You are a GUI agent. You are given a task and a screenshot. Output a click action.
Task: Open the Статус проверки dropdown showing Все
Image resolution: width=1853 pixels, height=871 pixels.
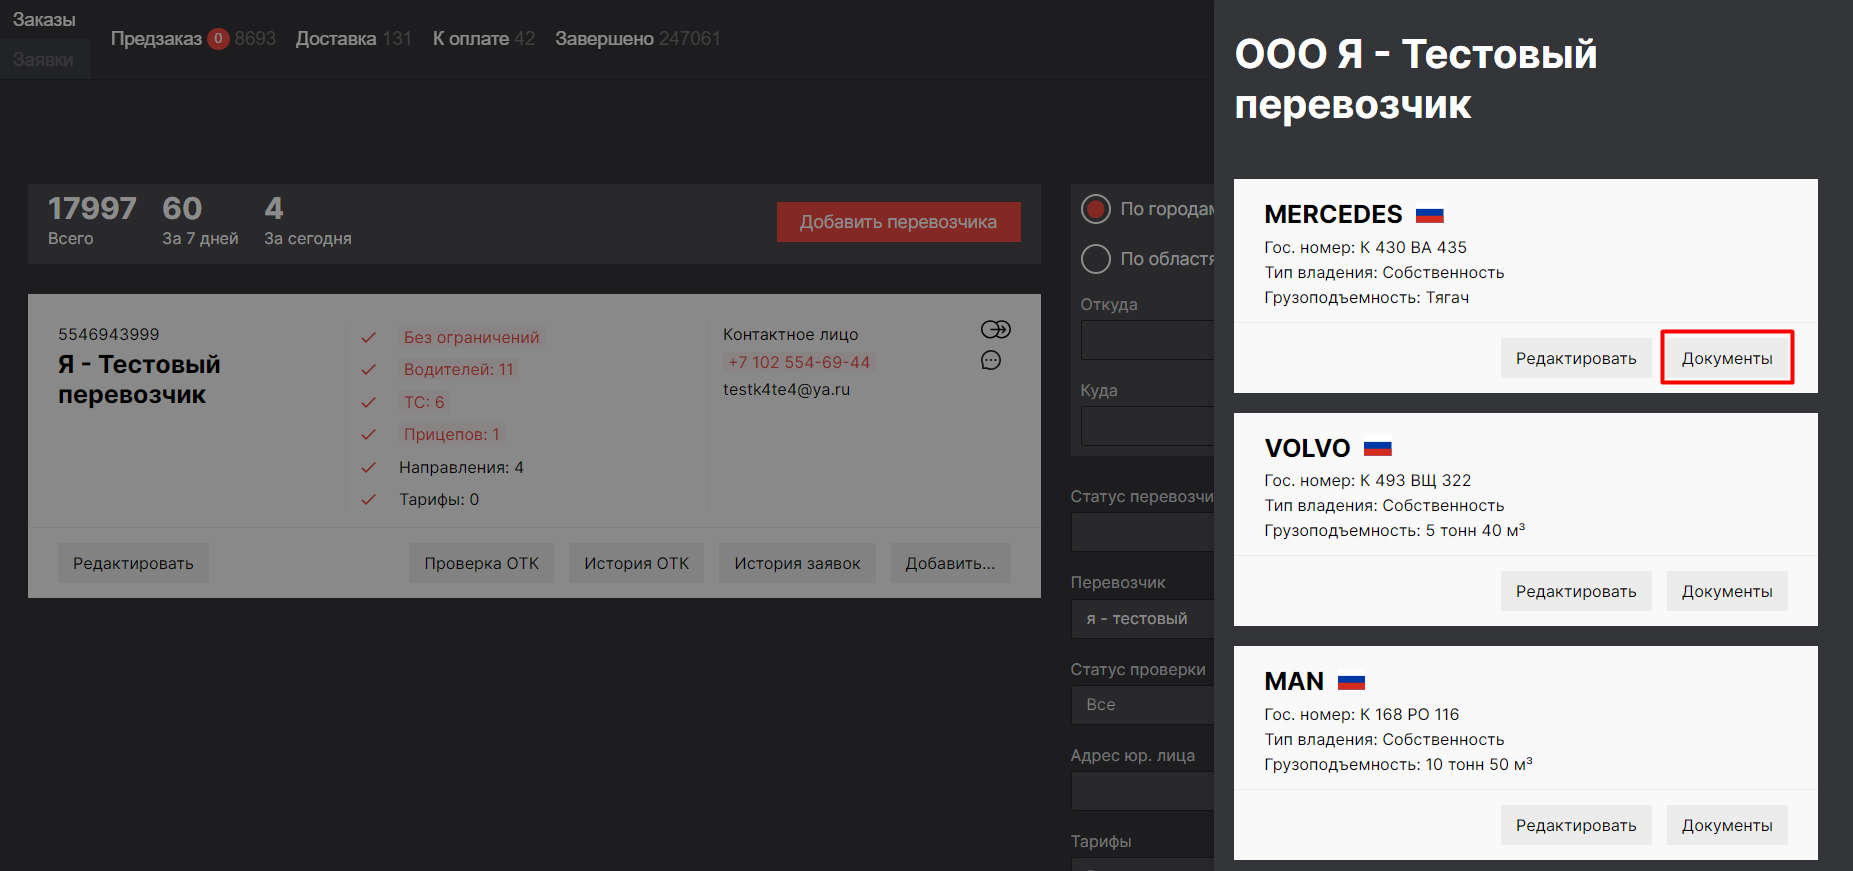click(1143, 704)
